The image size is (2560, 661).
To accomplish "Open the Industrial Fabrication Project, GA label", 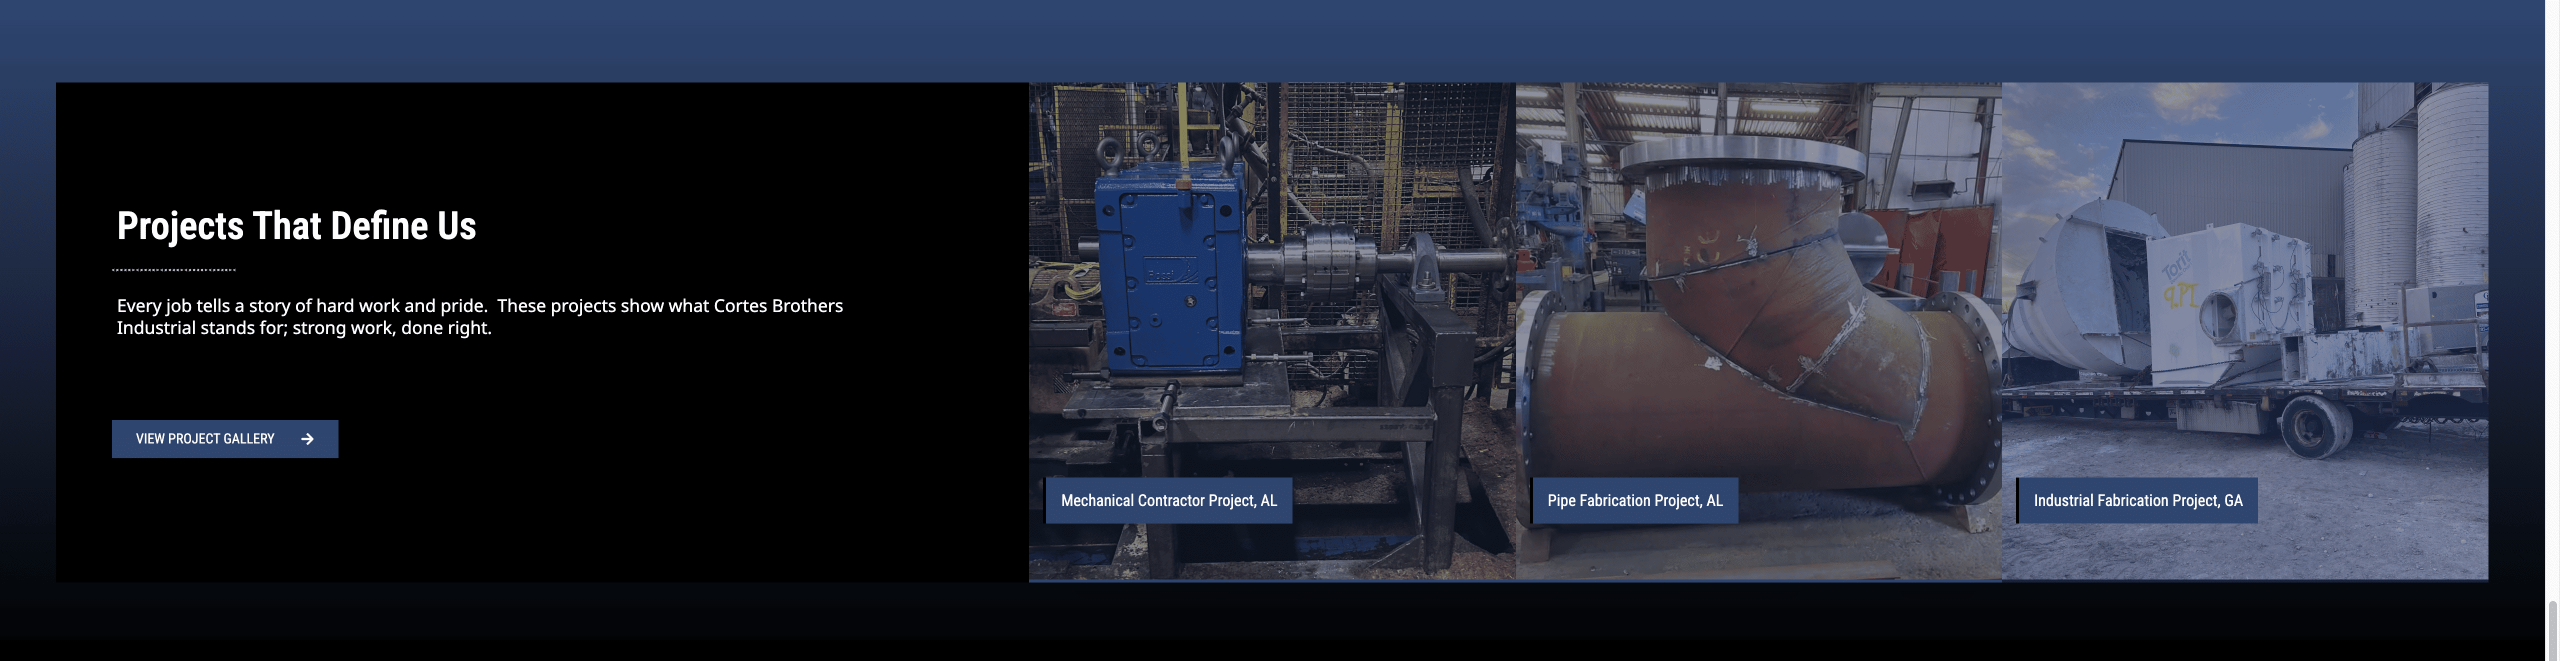I will click(x=2137, y=501).
